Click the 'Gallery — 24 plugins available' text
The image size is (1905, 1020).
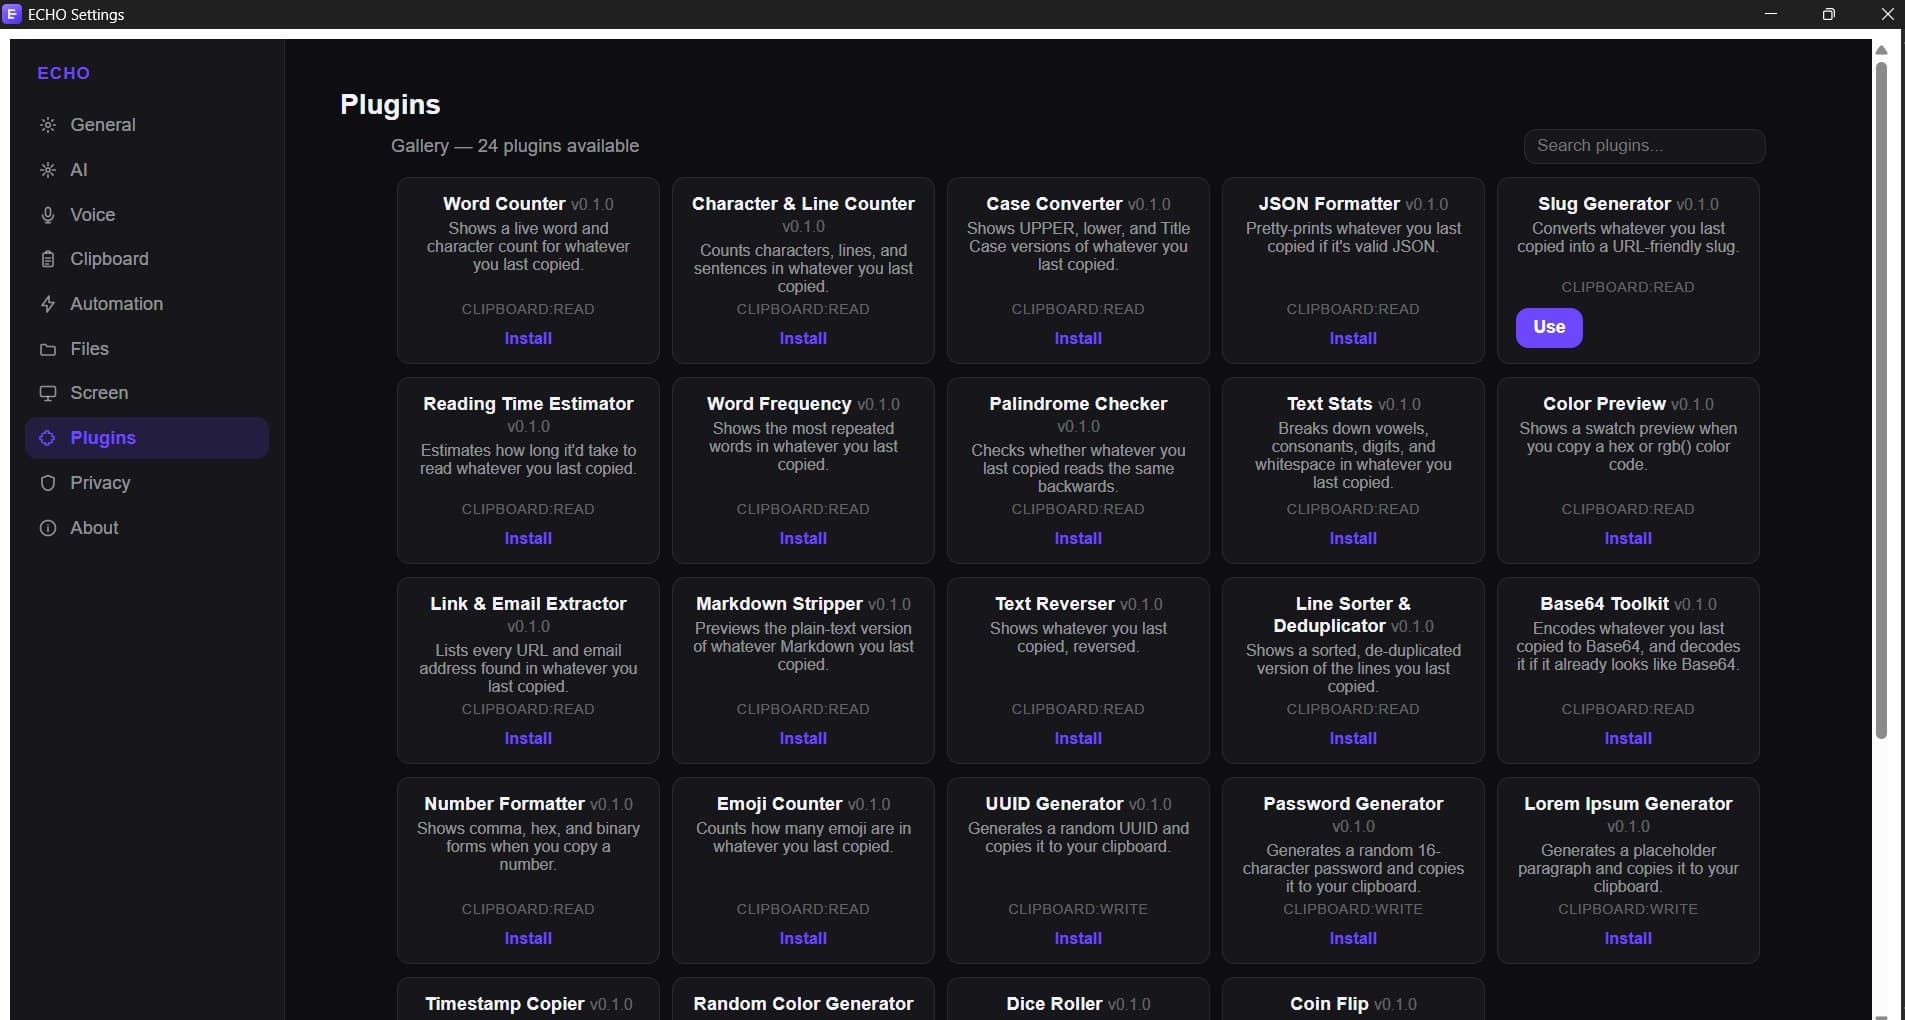click(515, 146)
